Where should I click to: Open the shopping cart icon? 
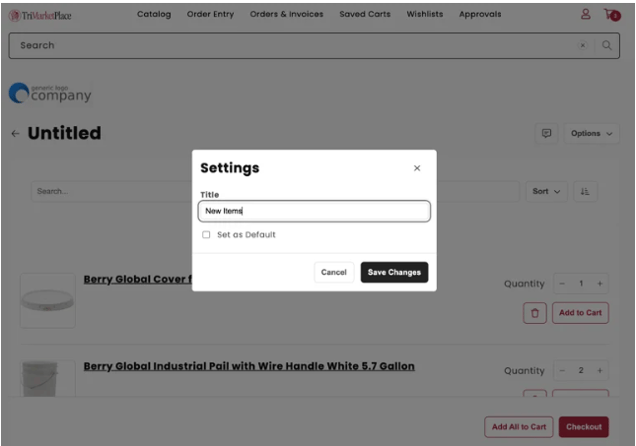(611, 14)
